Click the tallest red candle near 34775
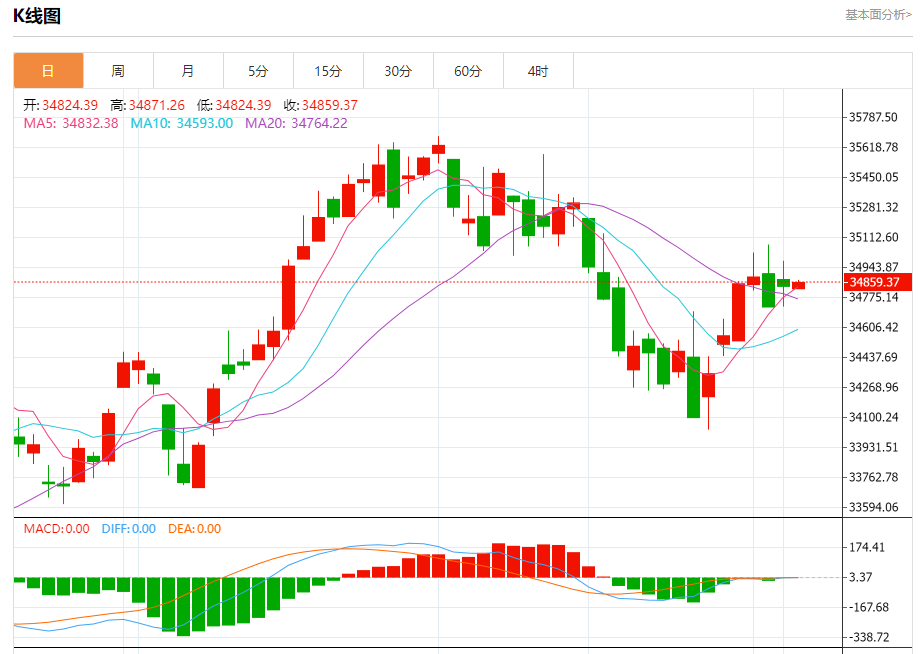Screen dimensions: 922x654 pos(739,312)
